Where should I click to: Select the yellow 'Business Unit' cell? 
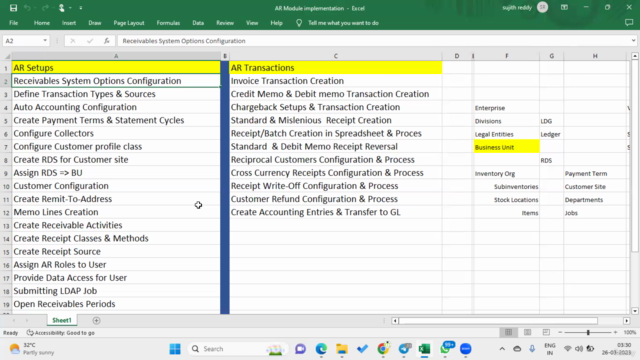click(507, 147)
